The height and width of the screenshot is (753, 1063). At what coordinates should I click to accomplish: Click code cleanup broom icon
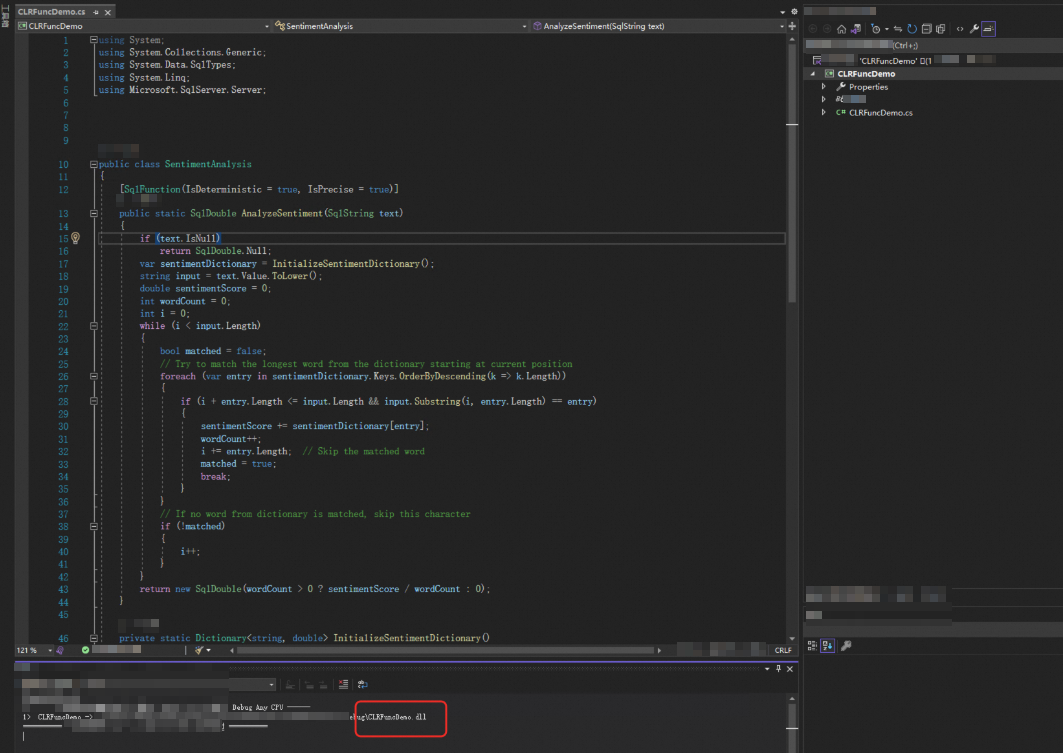click(199, 650)
